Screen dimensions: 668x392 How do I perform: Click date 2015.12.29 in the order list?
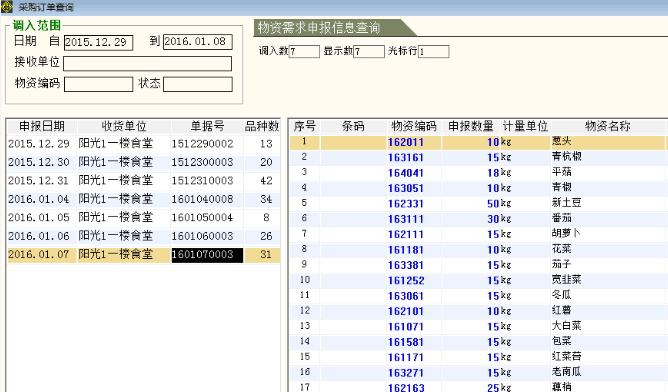coord(39,144)
